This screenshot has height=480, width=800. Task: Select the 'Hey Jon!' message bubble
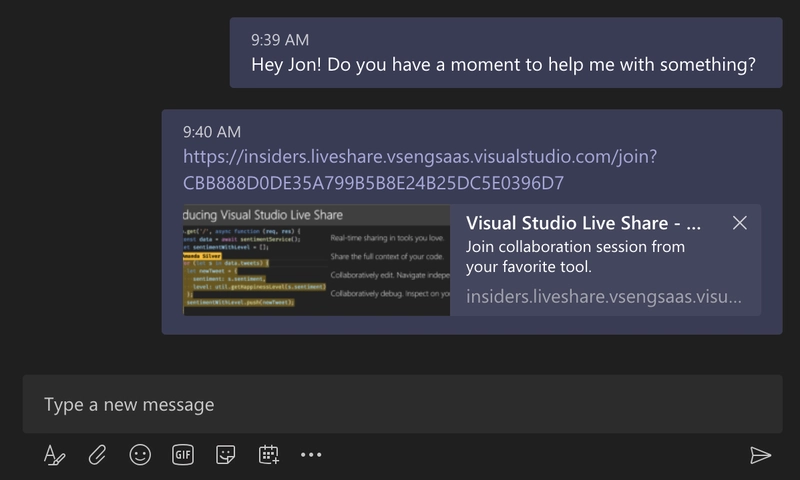pyautogui.click(x=506, y=53)
